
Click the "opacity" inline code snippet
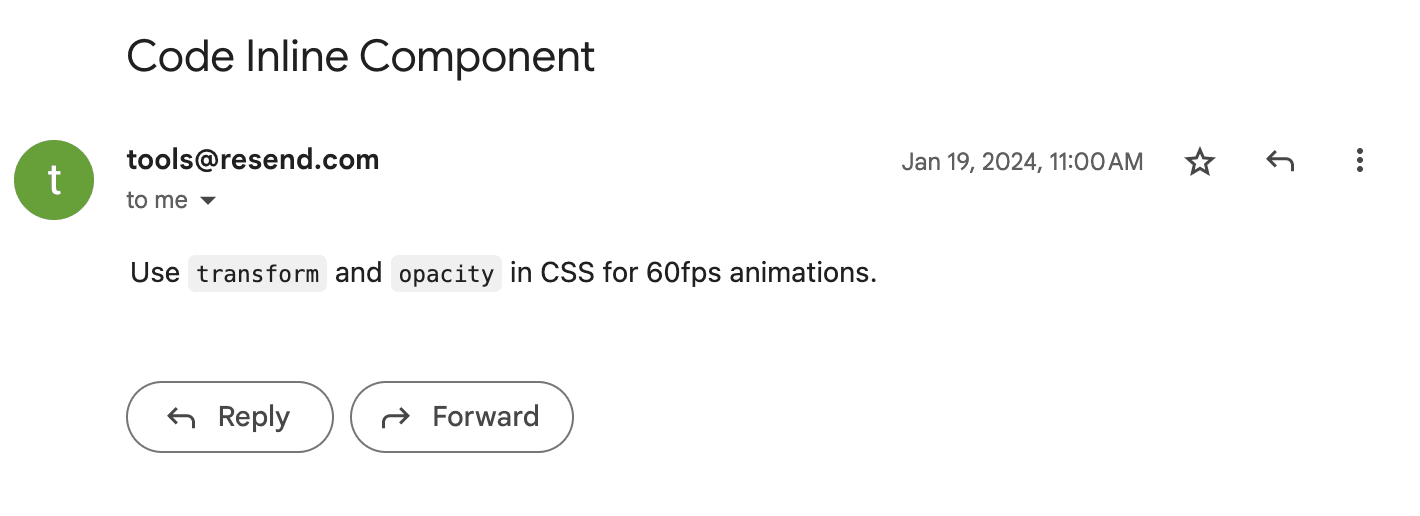pos(446,274)
